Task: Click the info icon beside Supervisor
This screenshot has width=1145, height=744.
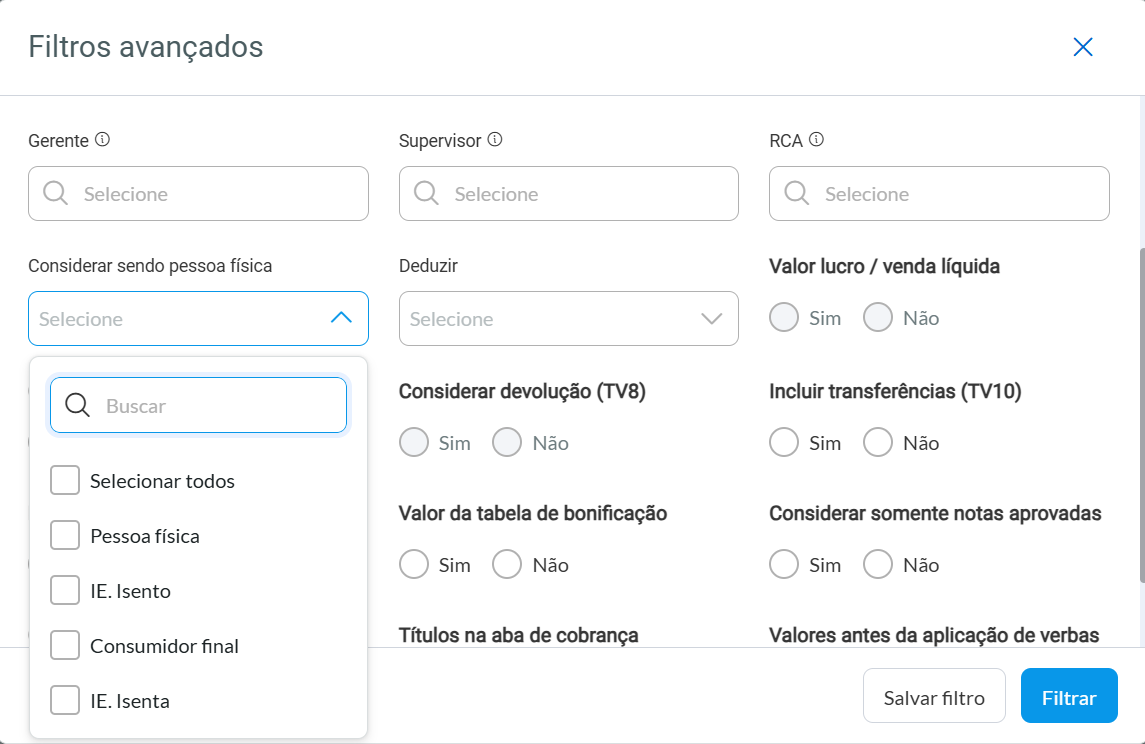Action: point(495,140)
